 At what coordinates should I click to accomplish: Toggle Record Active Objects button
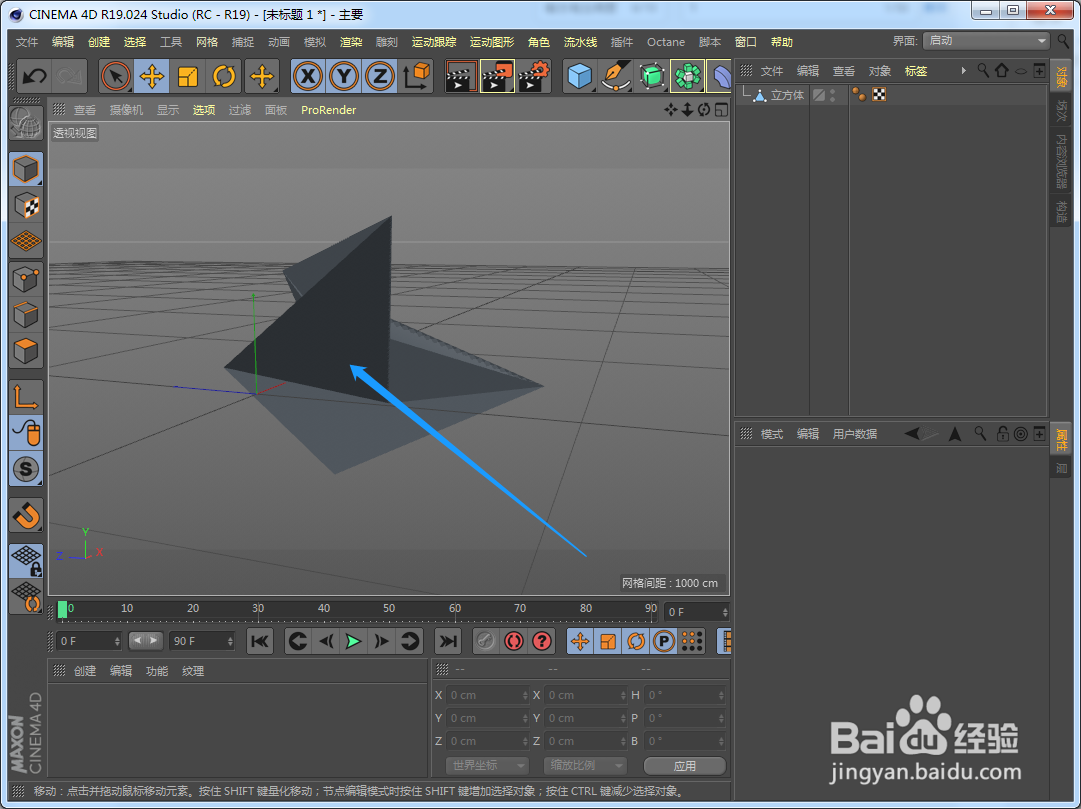pyautogui.click(x=485, y=641)
